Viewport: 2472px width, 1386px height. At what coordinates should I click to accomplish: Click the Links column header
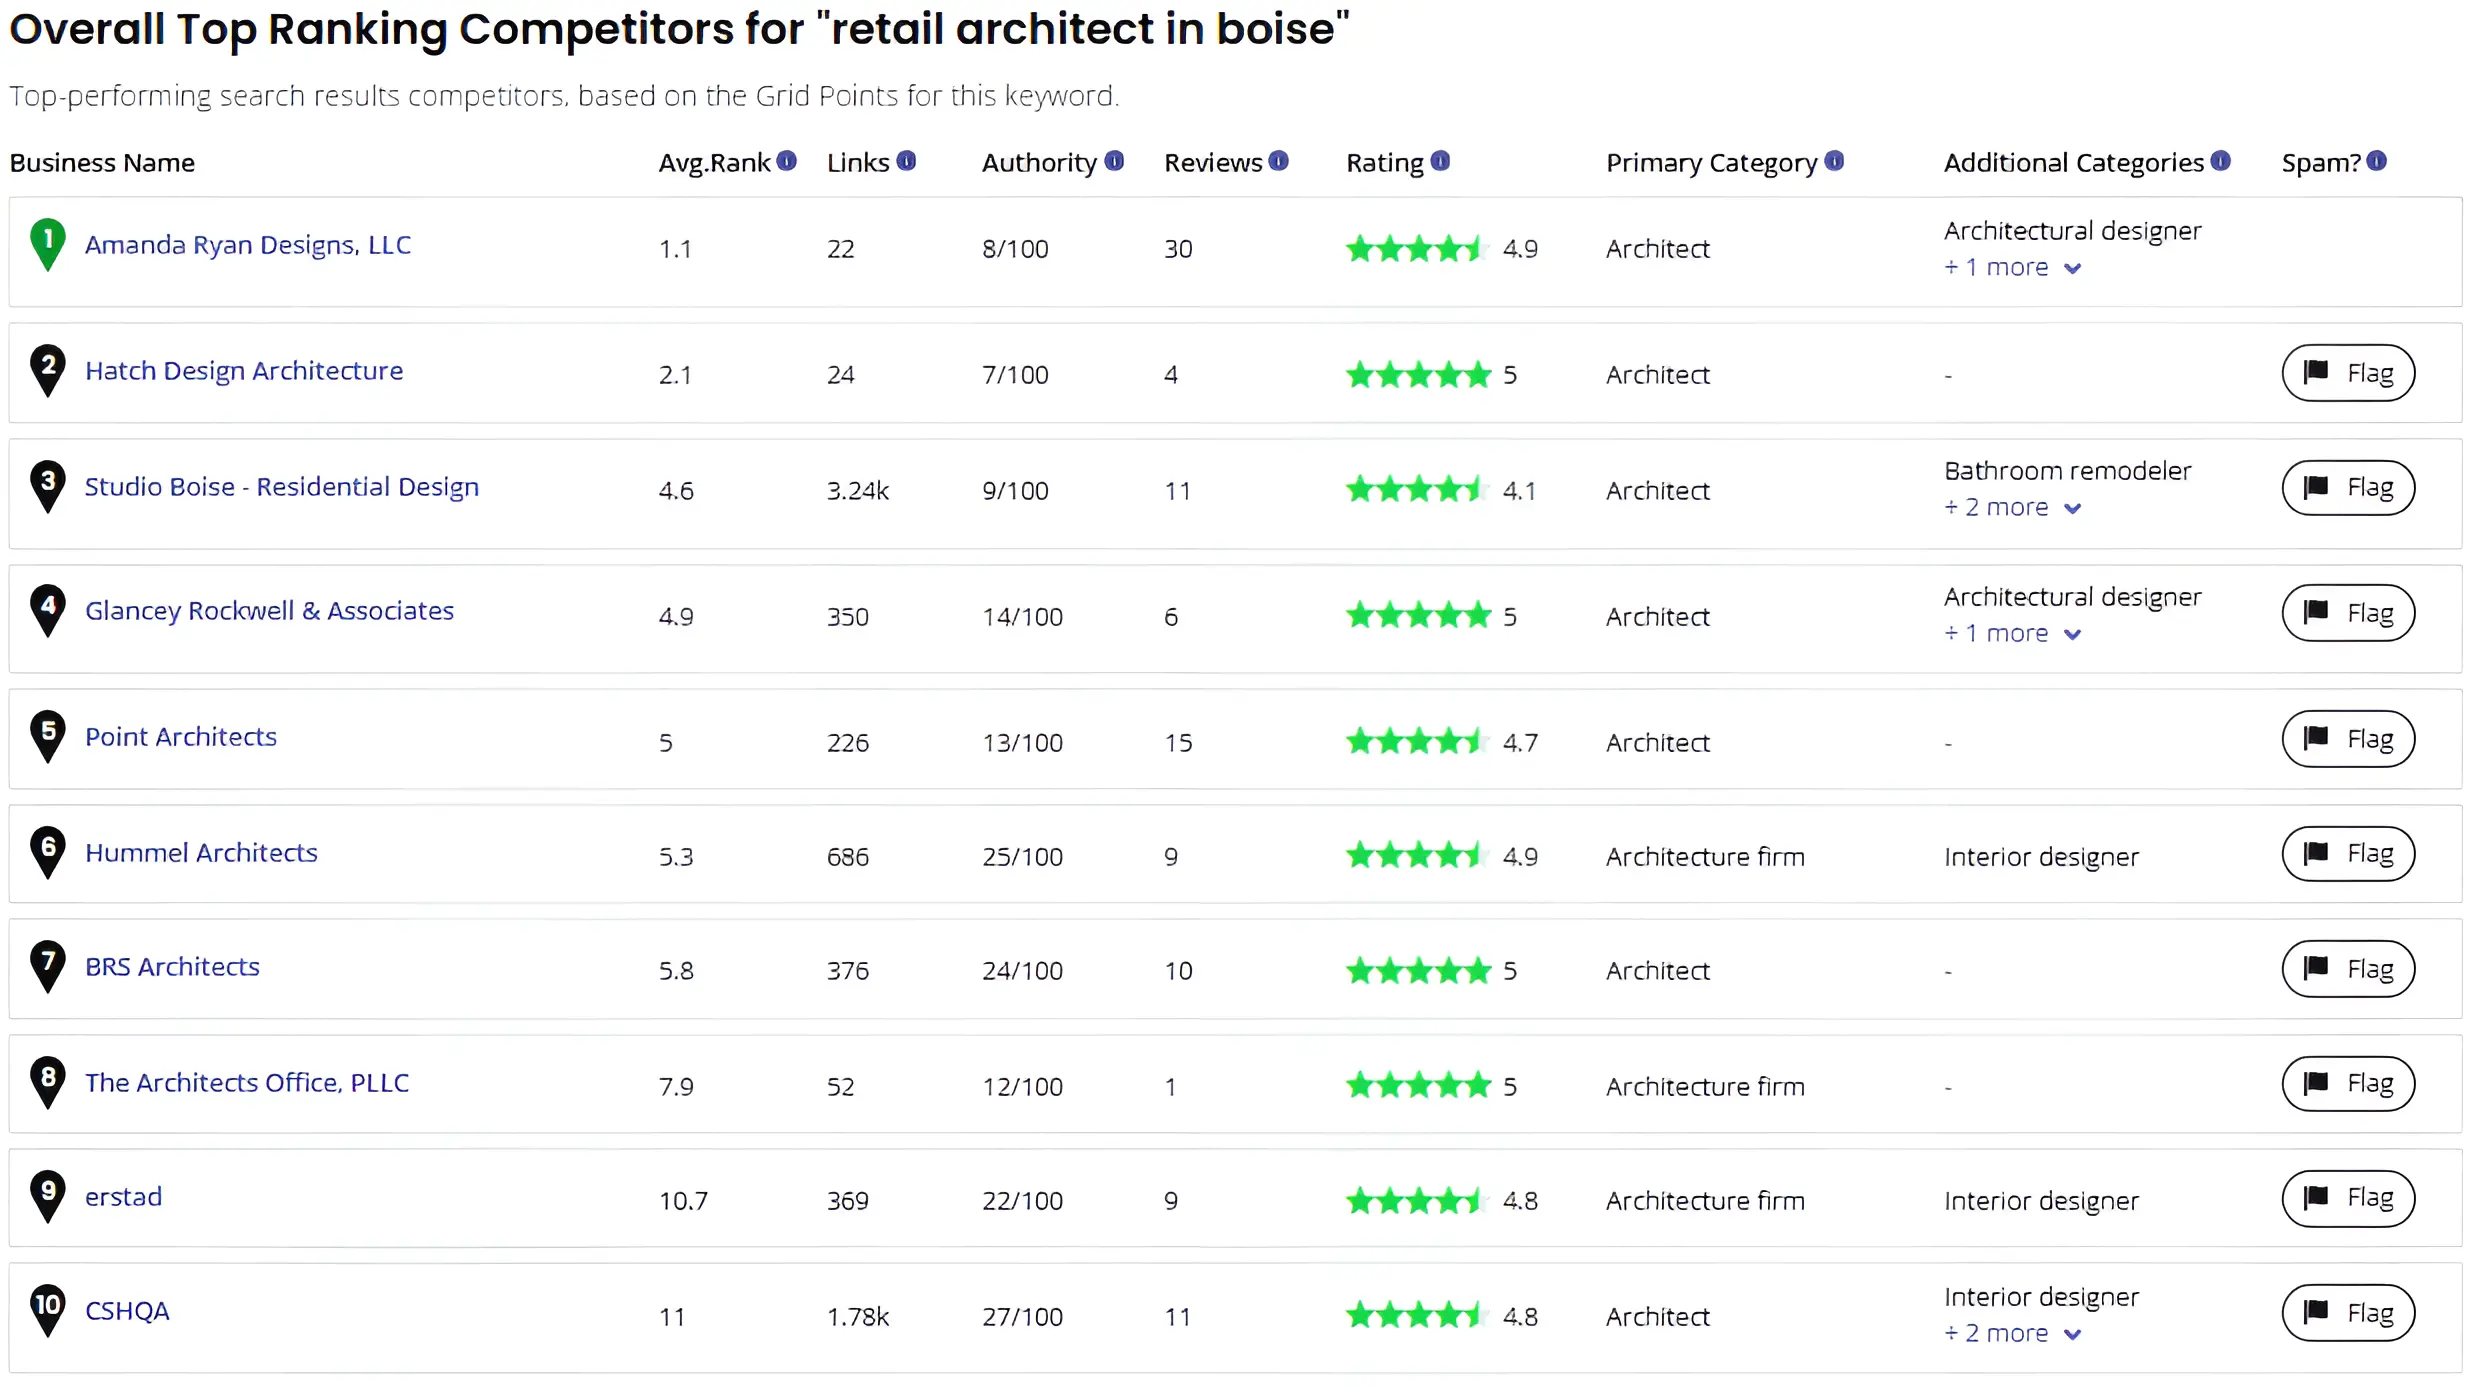[858, 163]
